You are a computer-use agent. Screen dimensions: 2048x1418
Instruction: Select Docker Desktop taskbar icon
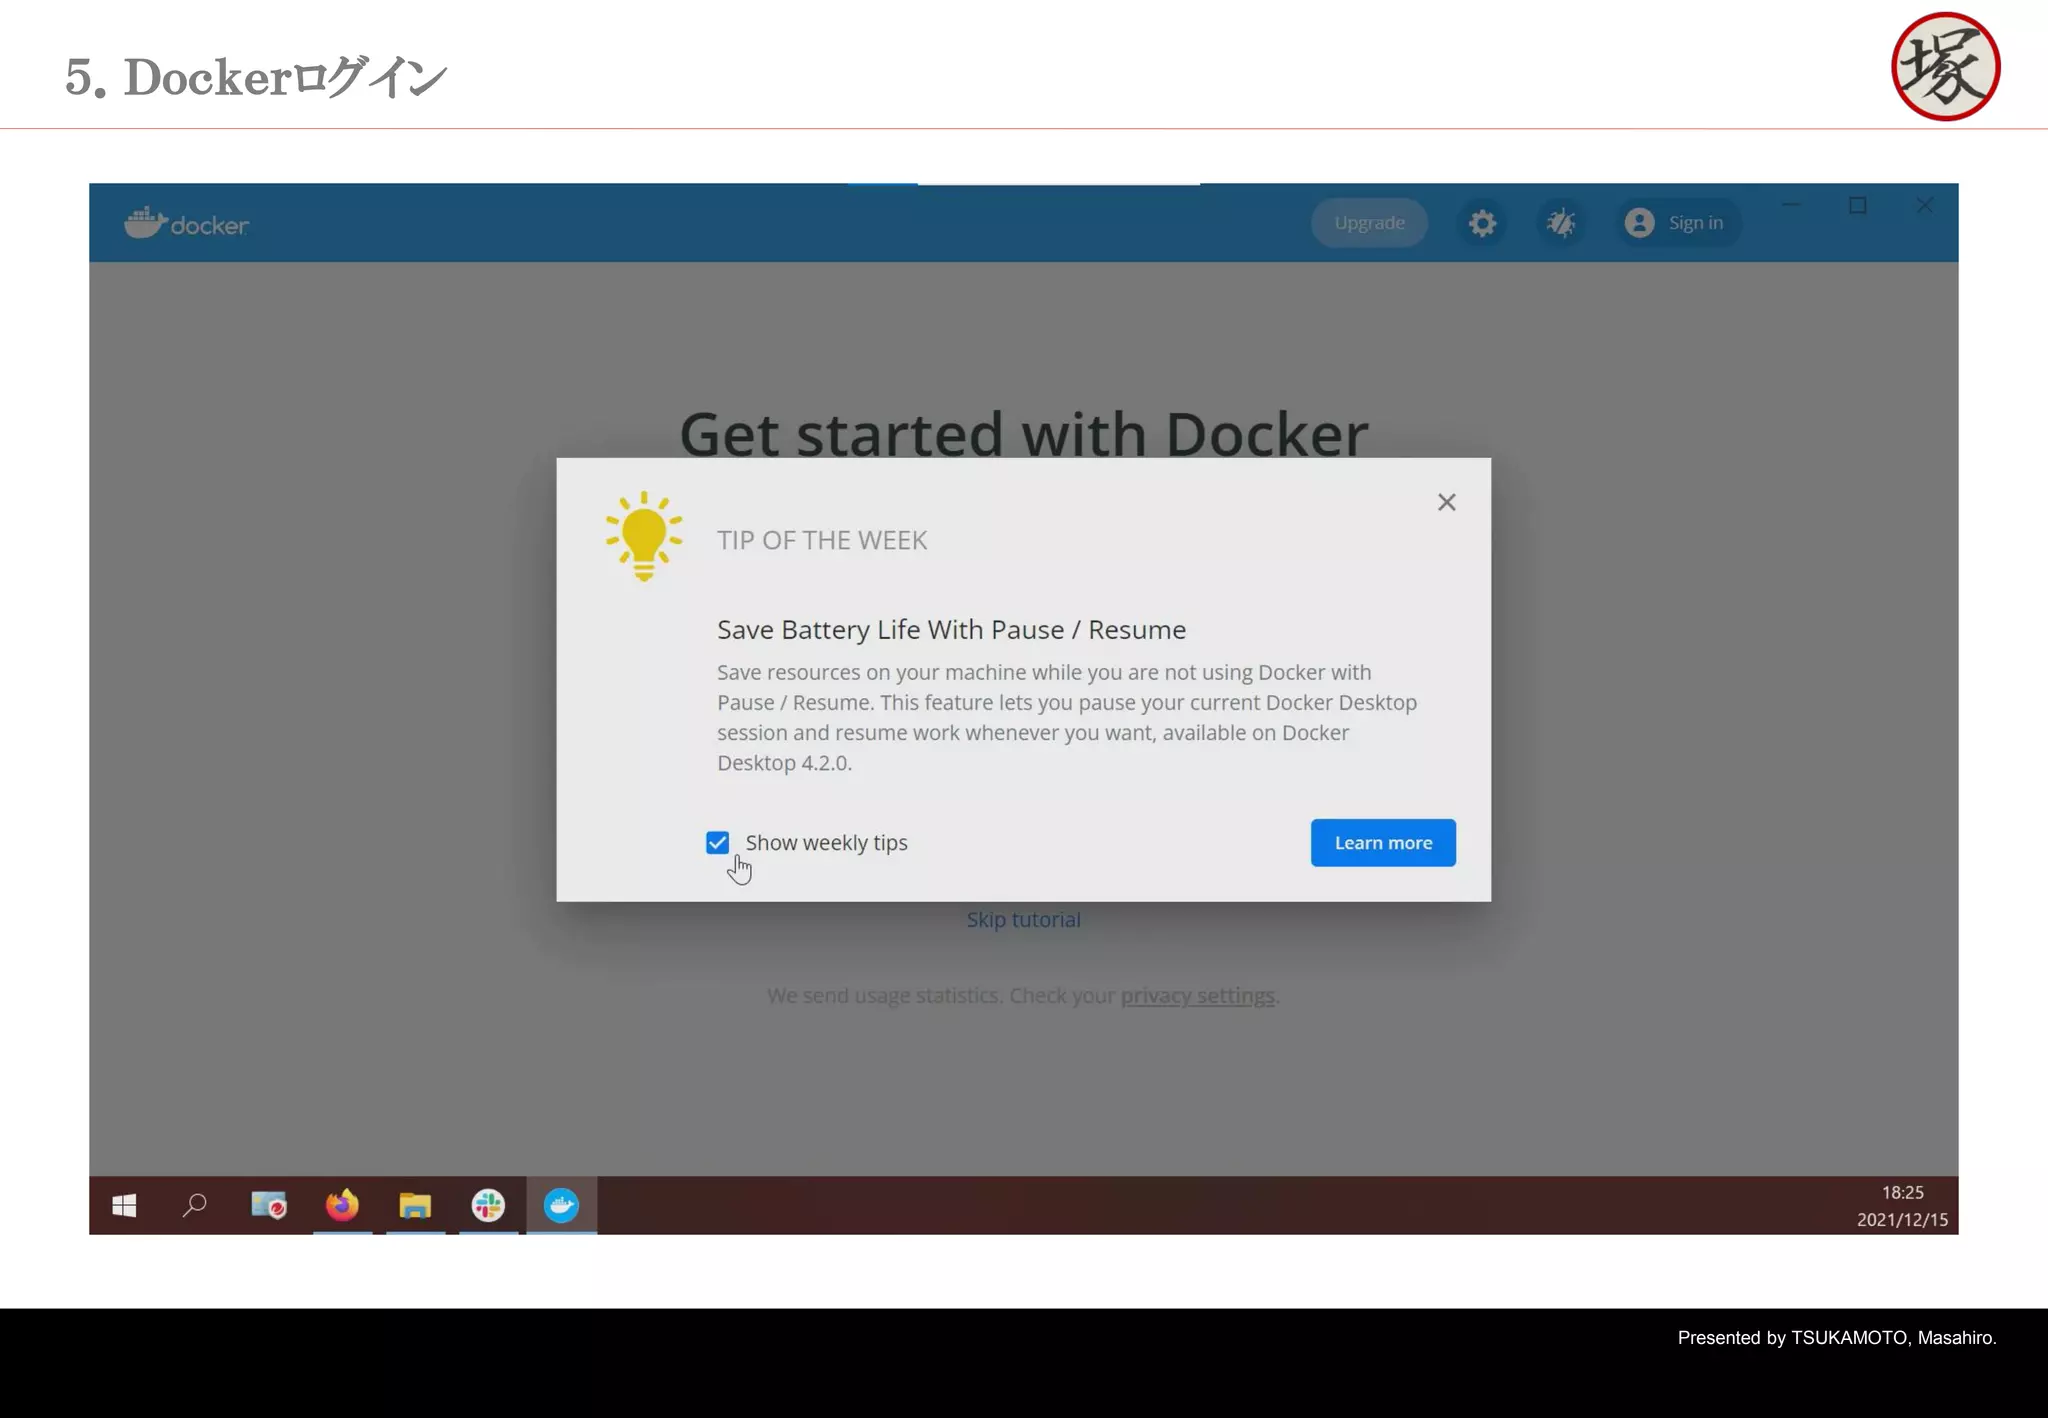coord(562,1206)
